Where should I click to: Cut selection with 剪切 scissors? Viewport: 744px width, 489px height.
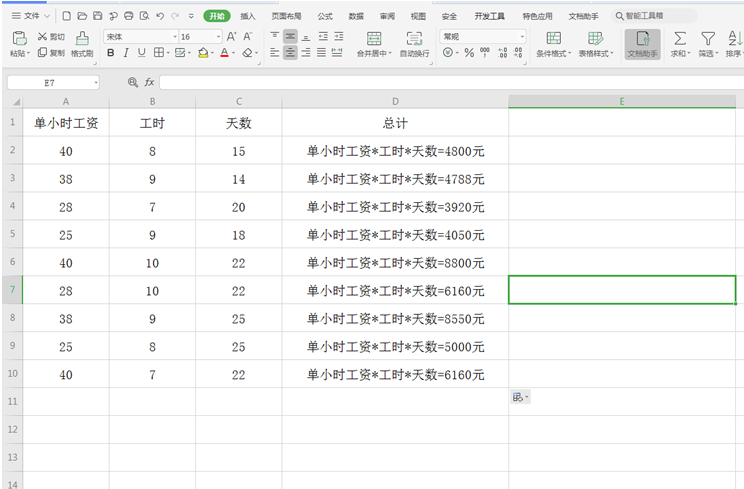51,37
